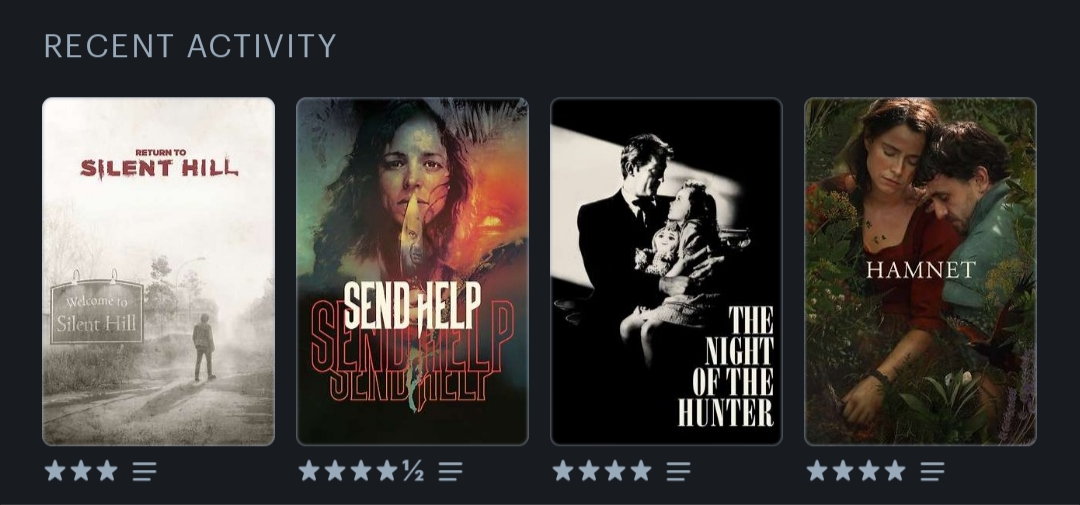Screen dimensions: 1080x505
Task: Click the fourth star under Send Help
Action: pos(387,471)
